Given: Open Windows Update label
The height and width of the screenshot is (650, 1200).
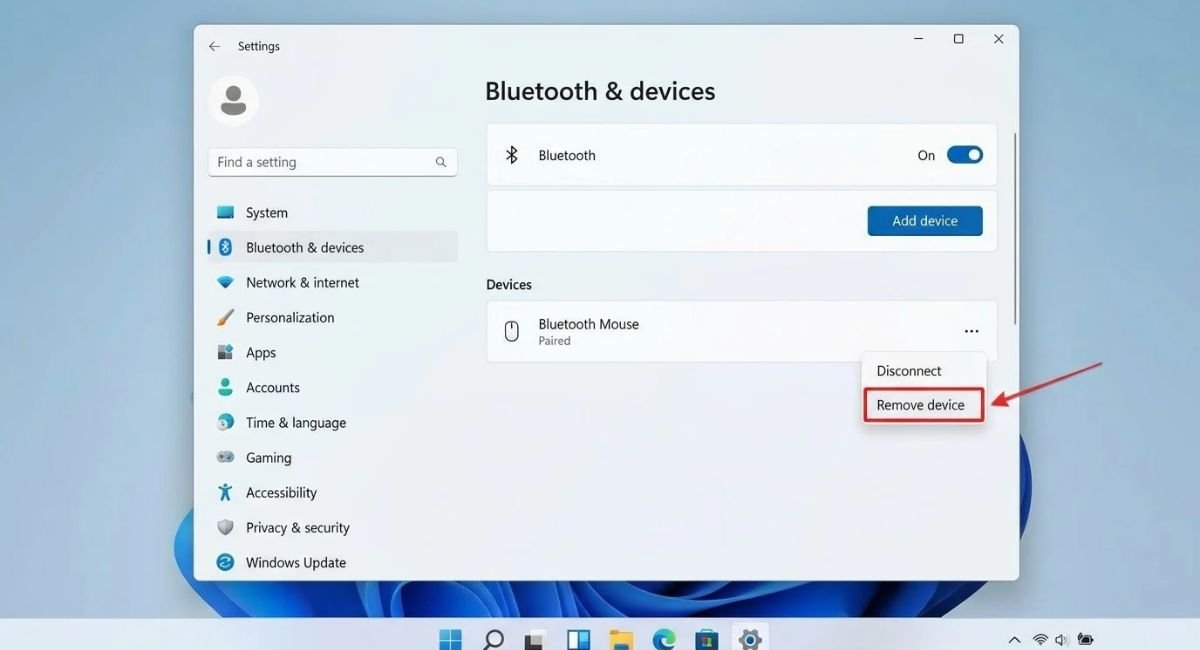Looking at the screenshot, I should pos(296,563).
